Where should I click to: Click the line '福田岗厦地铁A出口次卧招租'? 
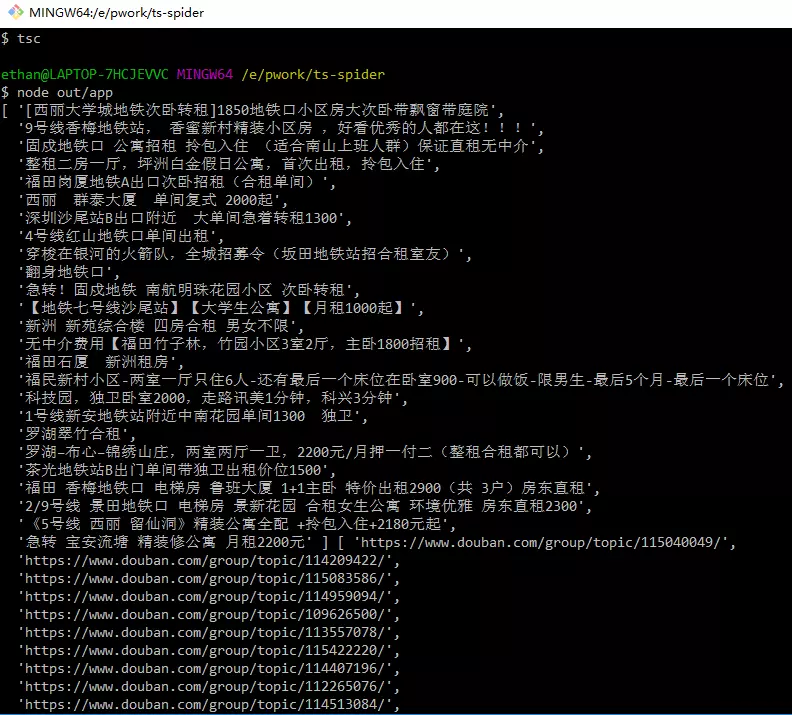click(x=177, y=182)
